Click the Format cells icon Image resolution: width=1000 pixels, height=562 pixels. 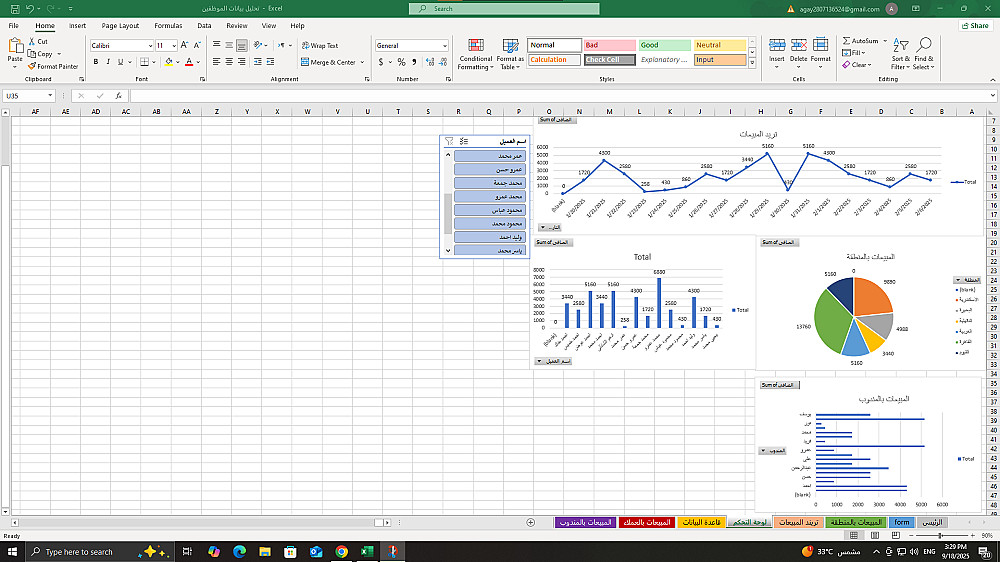click(821, 45)
